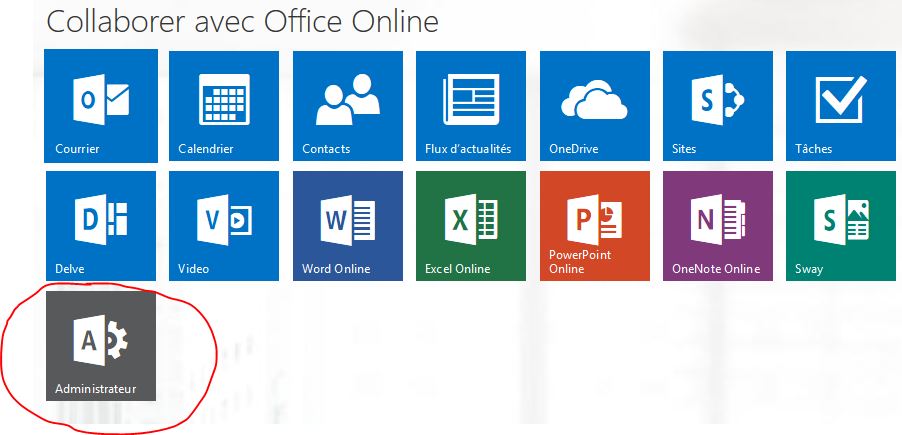Open the OneDrive cloud tile
This screenshot has width=902, height=435.
[x=595, y=106]
